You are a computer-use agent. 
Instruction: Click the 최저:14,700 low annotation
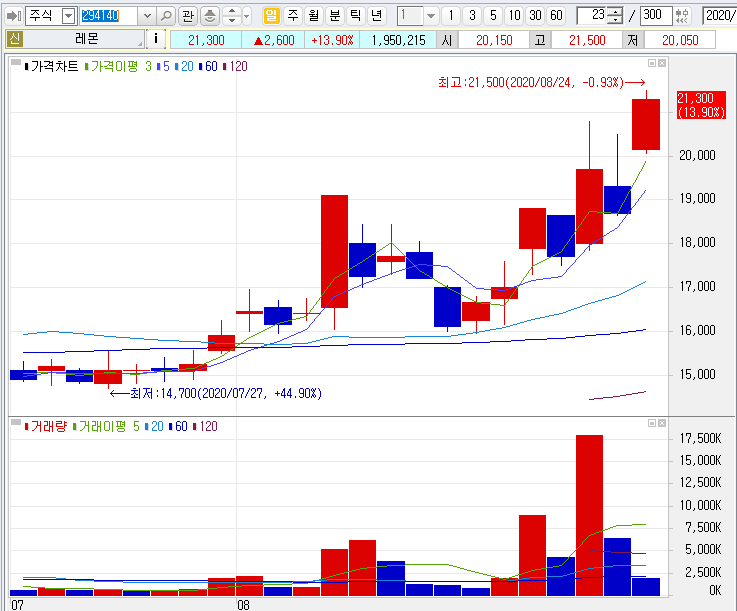tap(216, 393)
